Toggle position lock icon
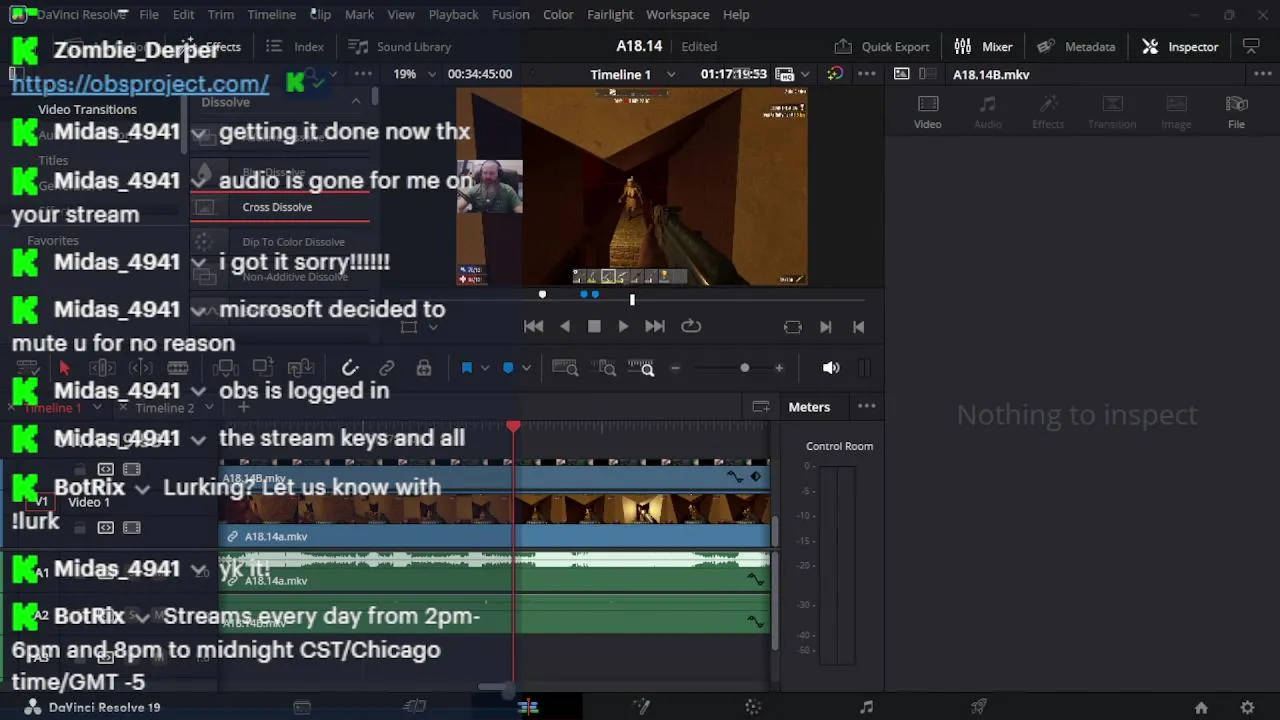1280x720 pixels. pyautogui.click(x=424, y=368)
